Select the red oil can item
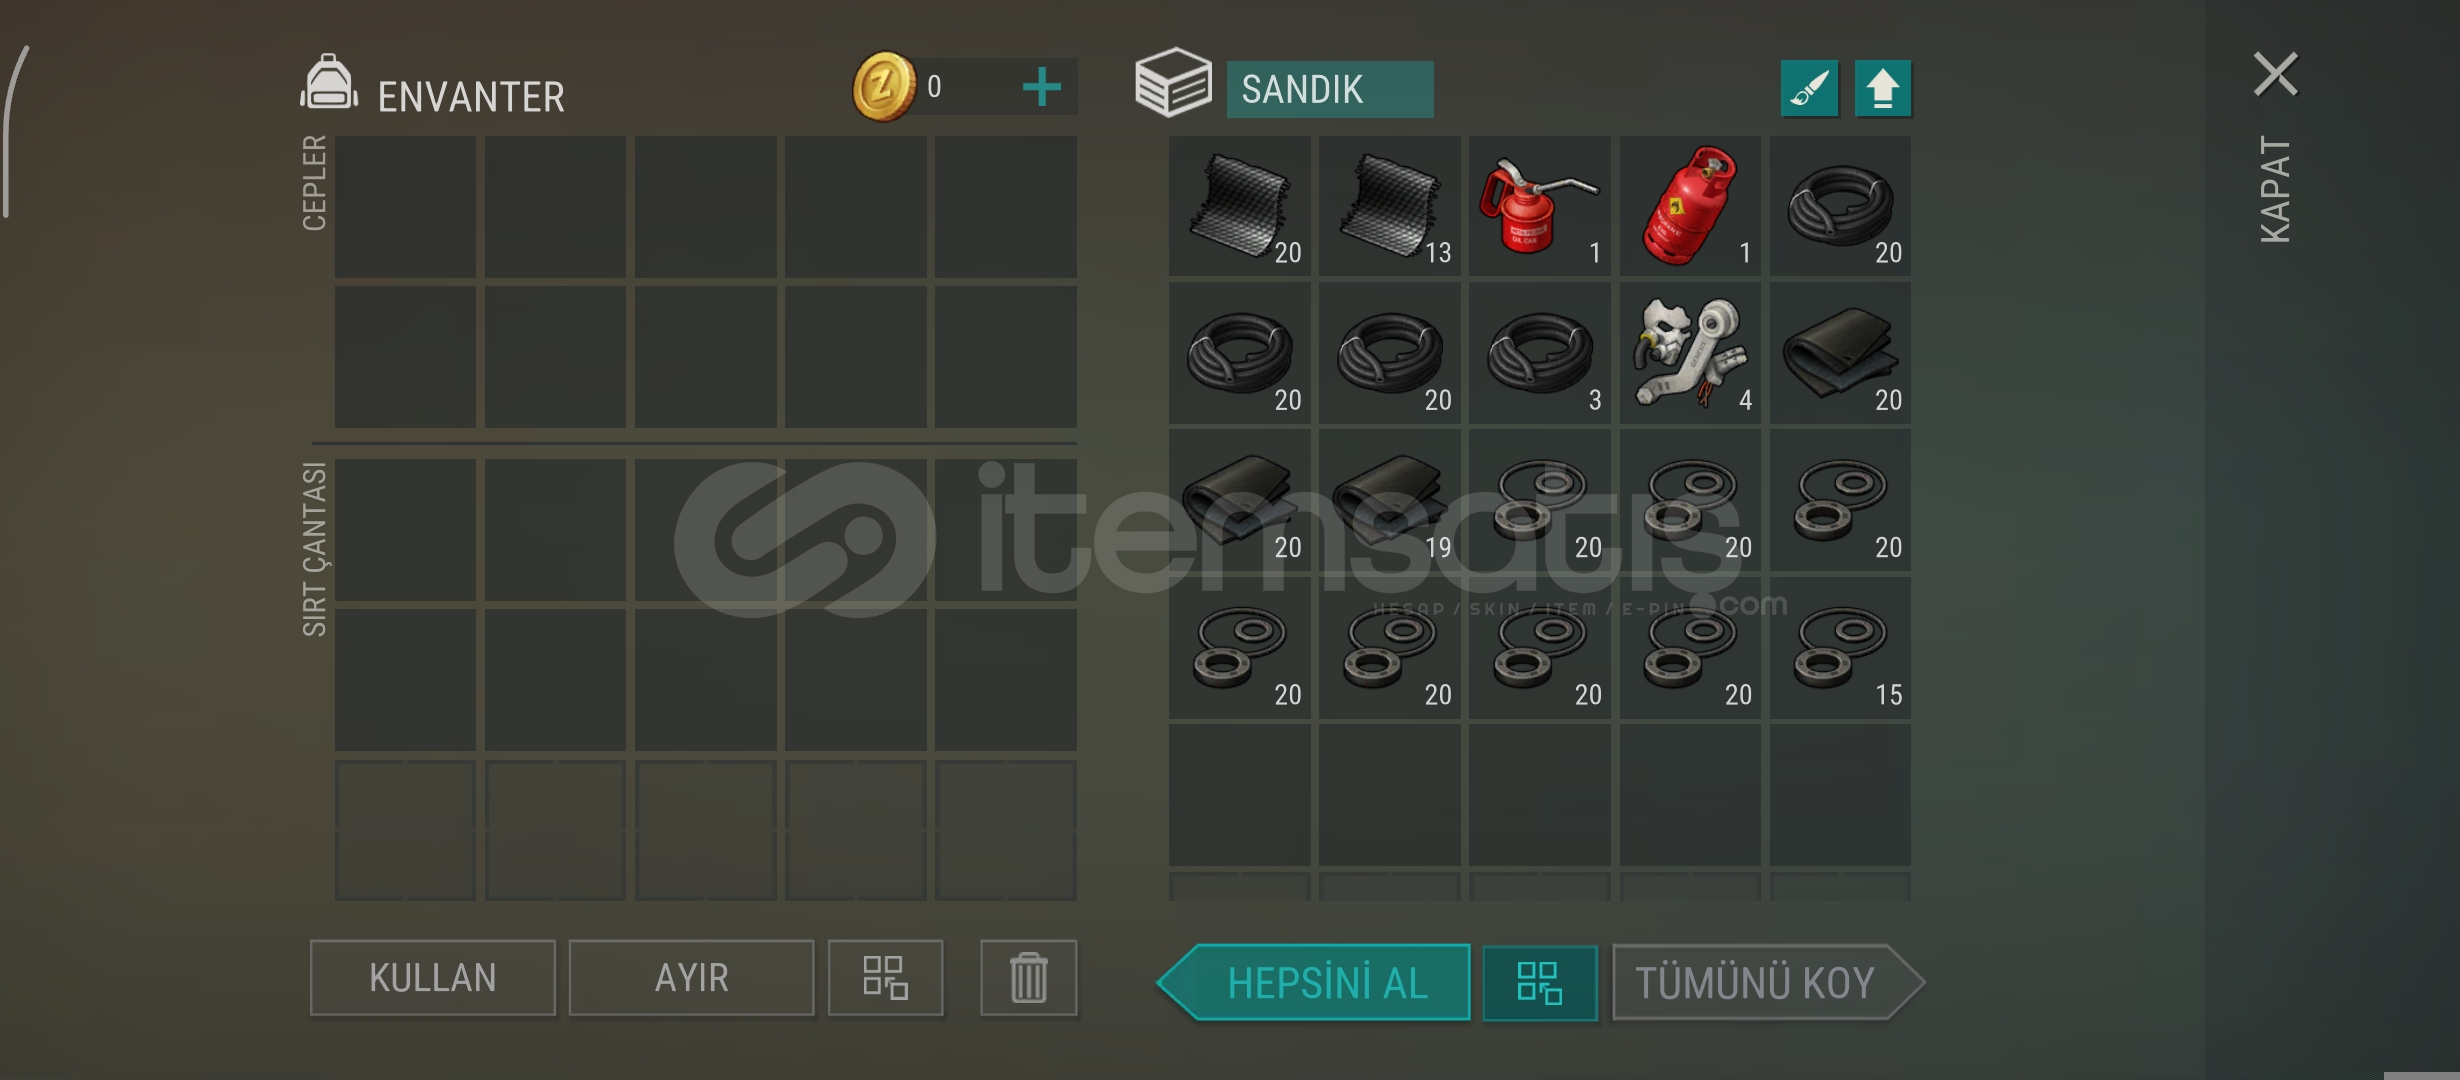This screenshot has width=2460, height=1080. [1539, 206]
